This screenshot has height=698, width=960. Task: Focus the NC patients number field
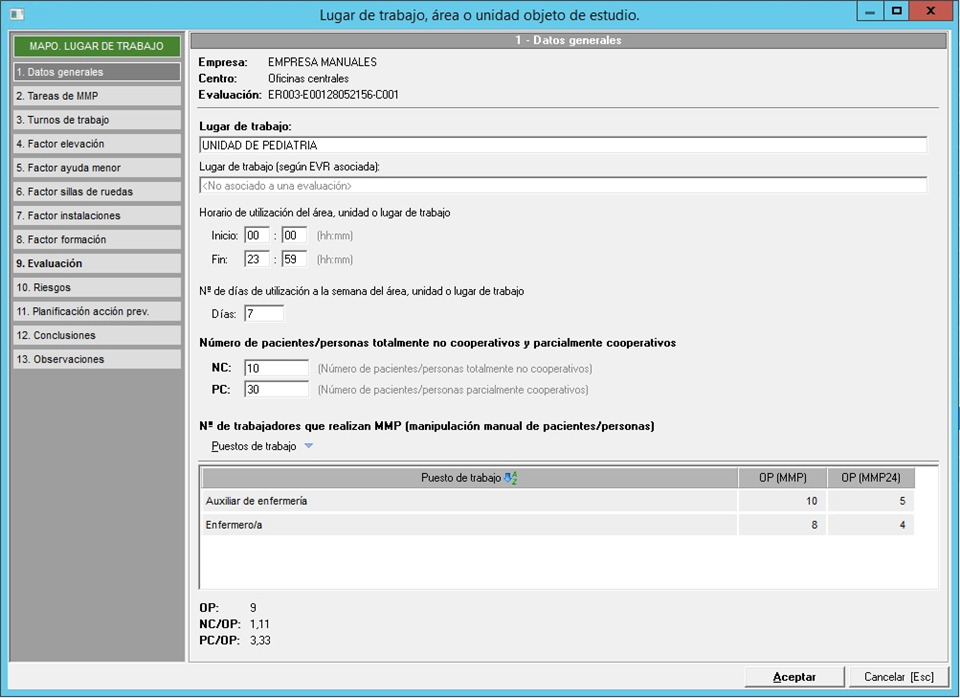tap(277, 368)
